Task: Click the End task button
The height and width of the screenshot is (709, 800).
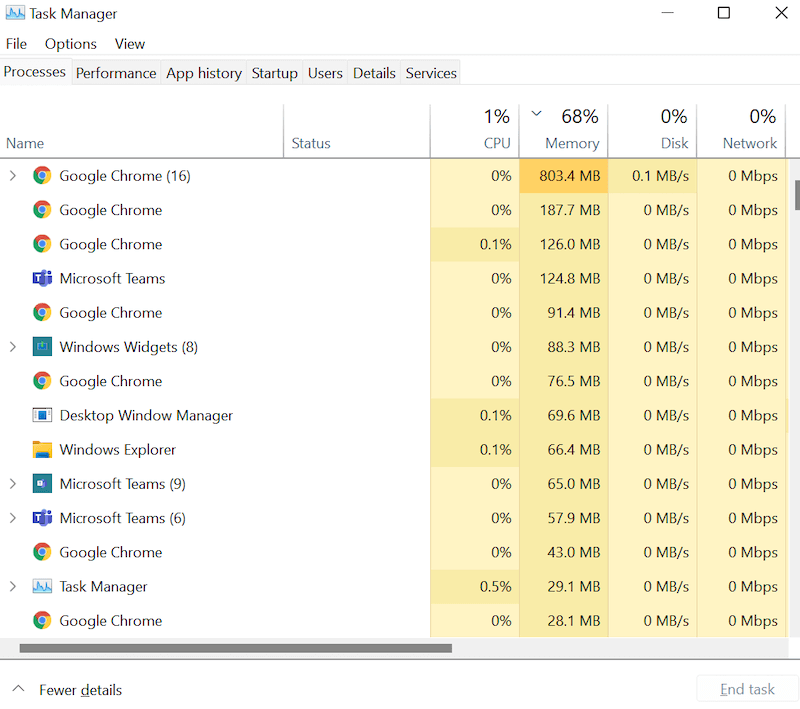Action: pos(747,689)
